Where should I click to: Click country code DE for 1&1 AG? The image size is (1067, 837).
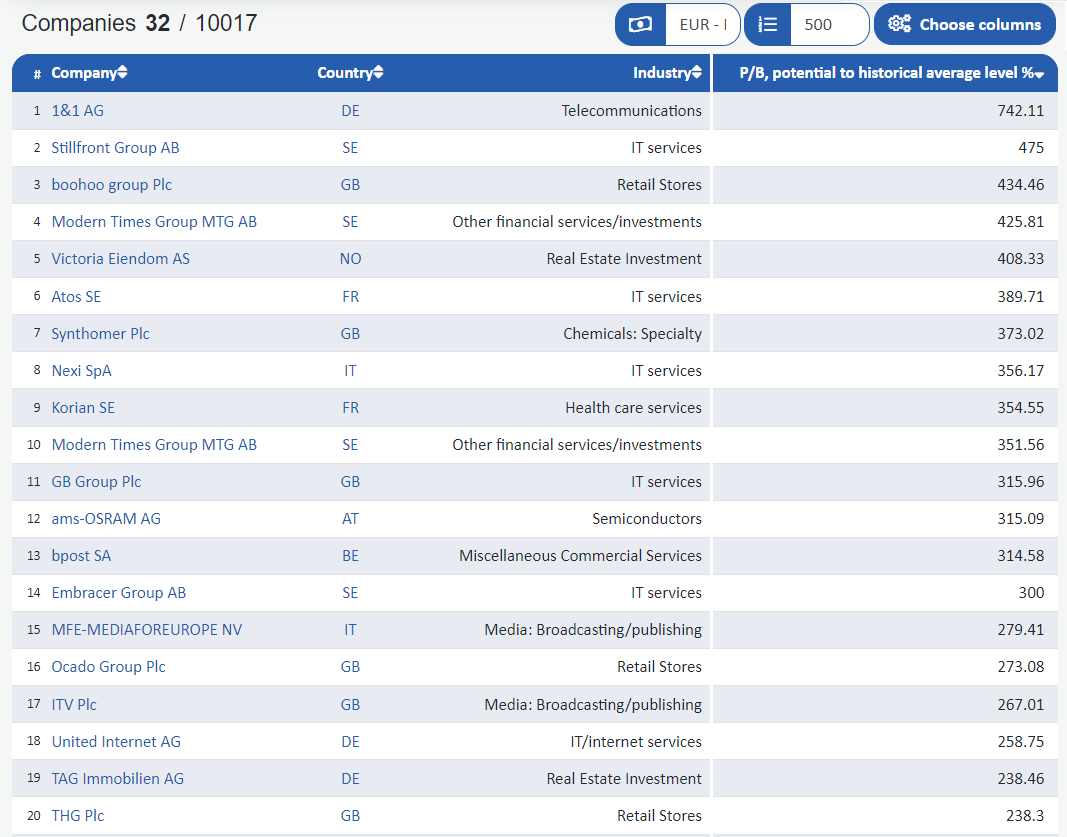click(350, 110)
